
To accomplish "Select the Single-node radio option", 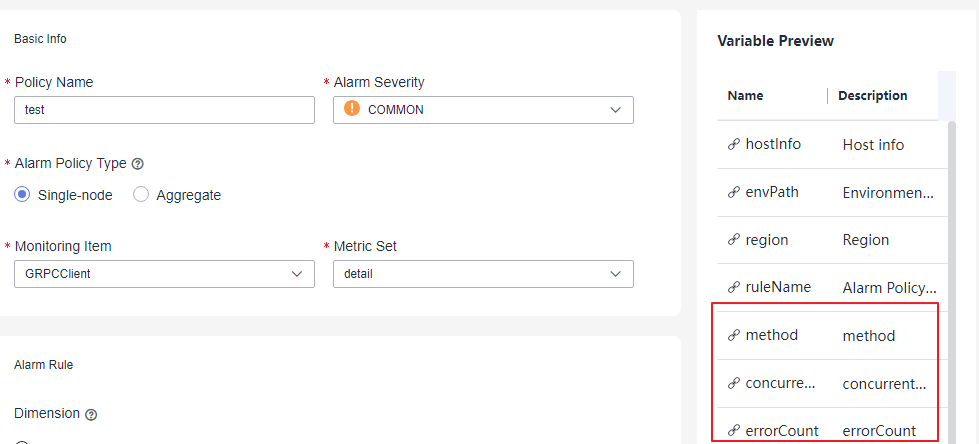I will click(22, 195).
